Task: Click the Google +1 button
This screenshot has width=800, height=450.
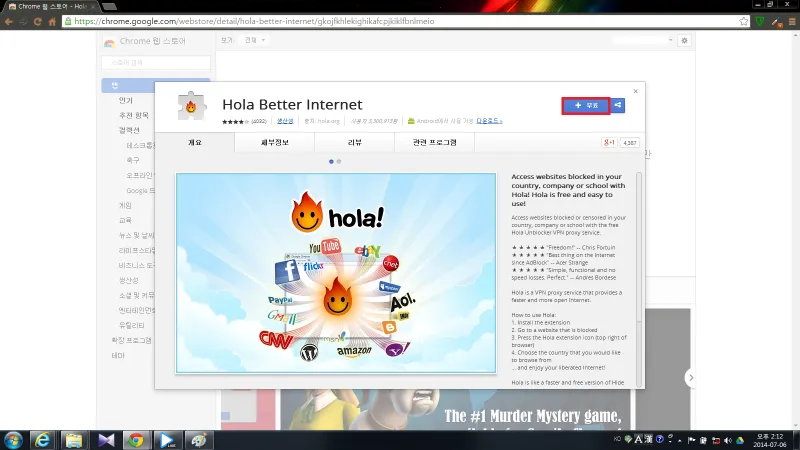Action: pyautogui.click(x=609, y=143)
